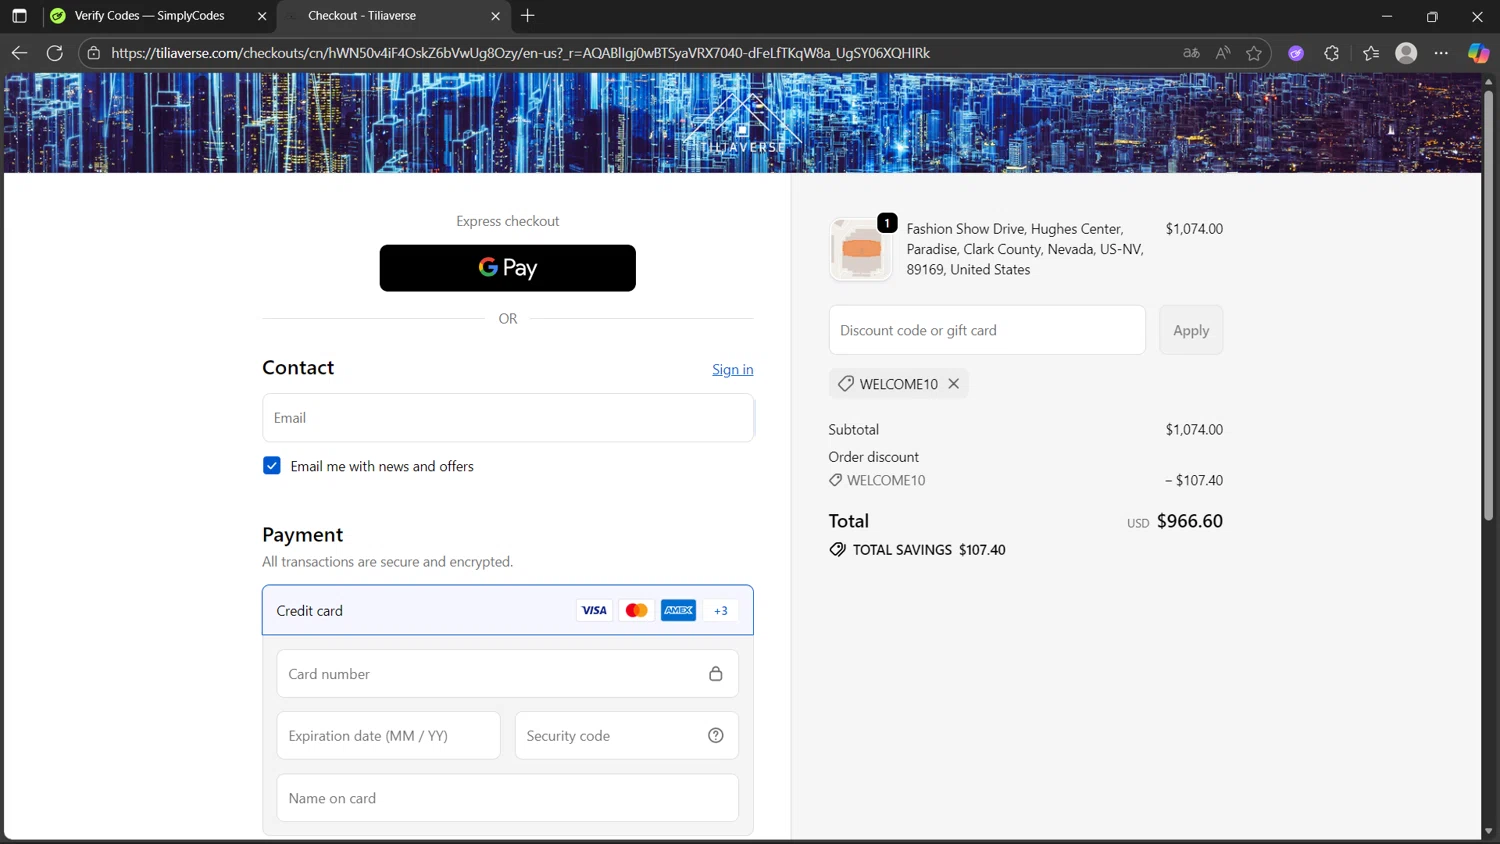
Task: Reload the page with the refresh icon
Action: (55, 53)
